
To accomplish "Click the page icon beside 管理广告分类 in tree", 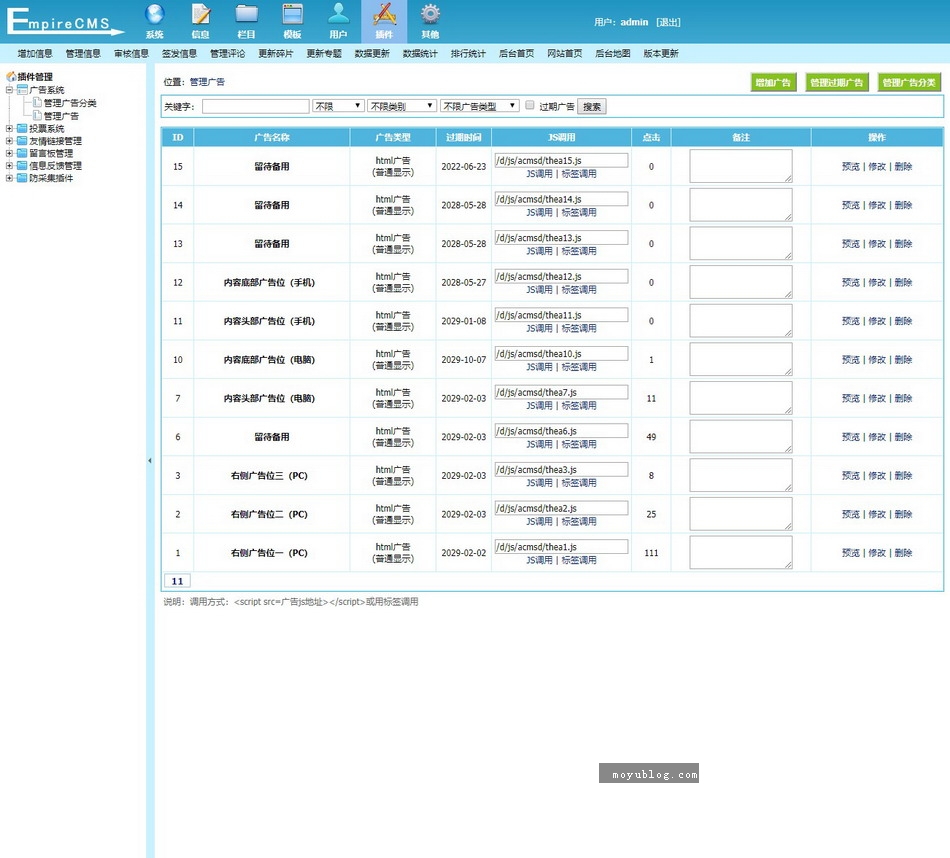I will pyautogui.click(x=37, y=102).
